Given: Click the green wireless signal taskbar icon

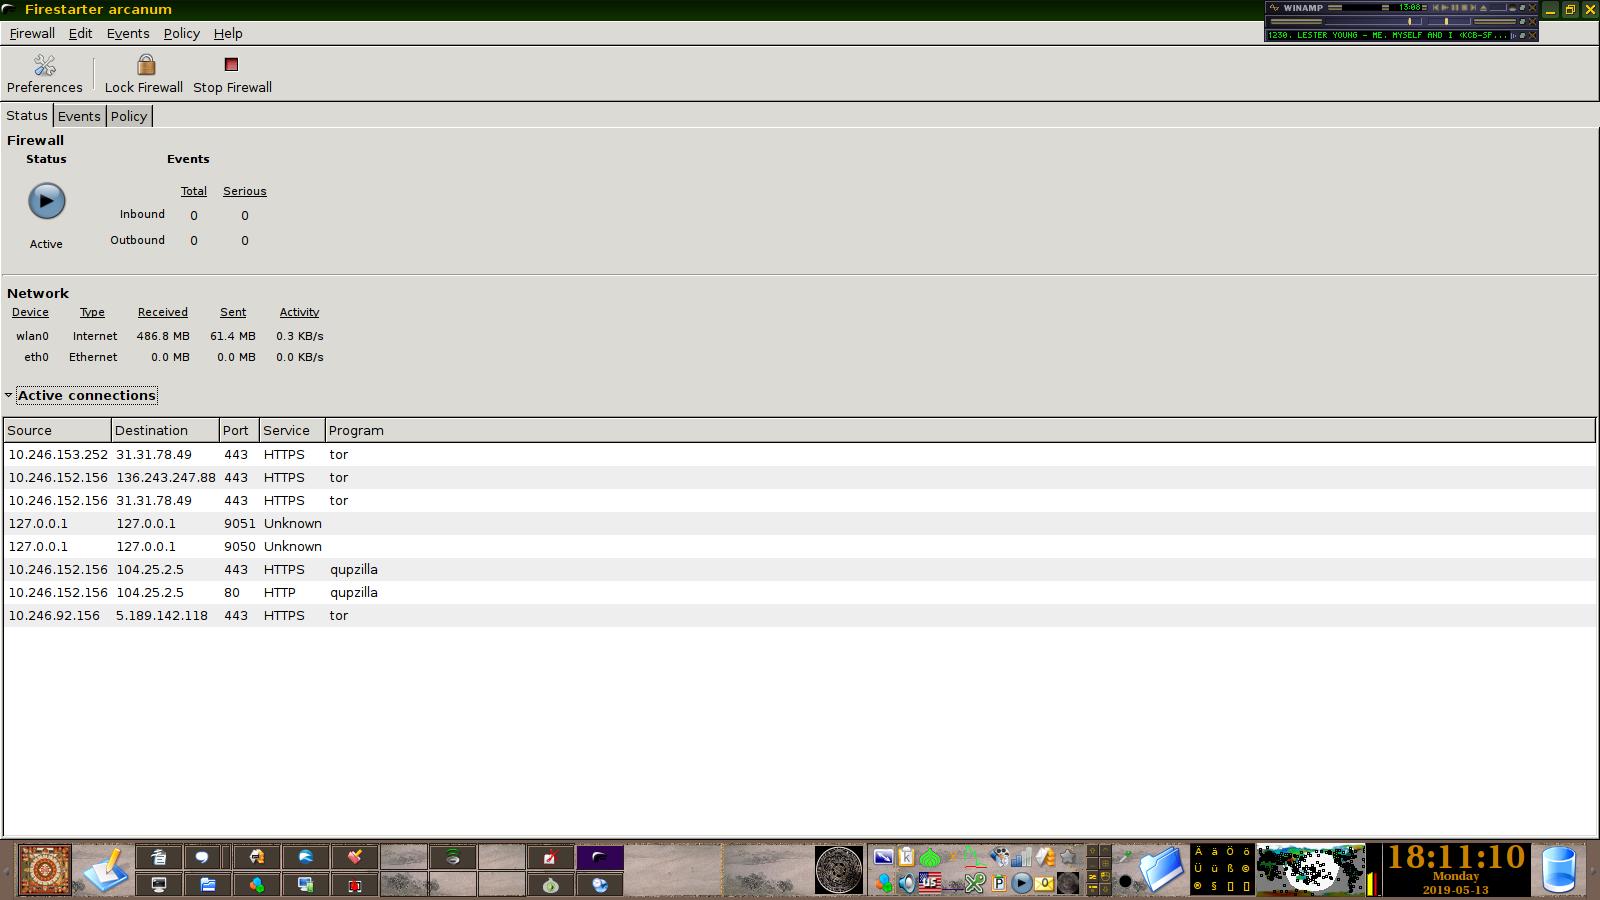Looking at the screenshot, I should pyautogui.click(x=453, y=857).
